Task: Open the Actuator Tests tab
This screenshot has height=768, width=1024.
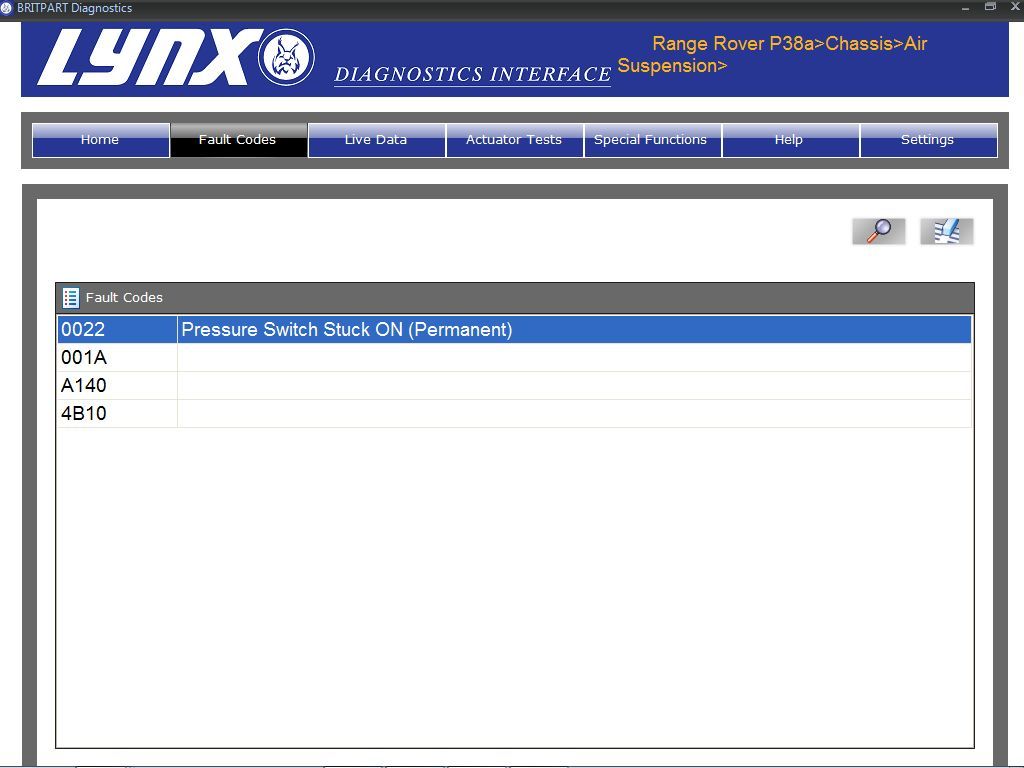Action: (x=515, y=140)
